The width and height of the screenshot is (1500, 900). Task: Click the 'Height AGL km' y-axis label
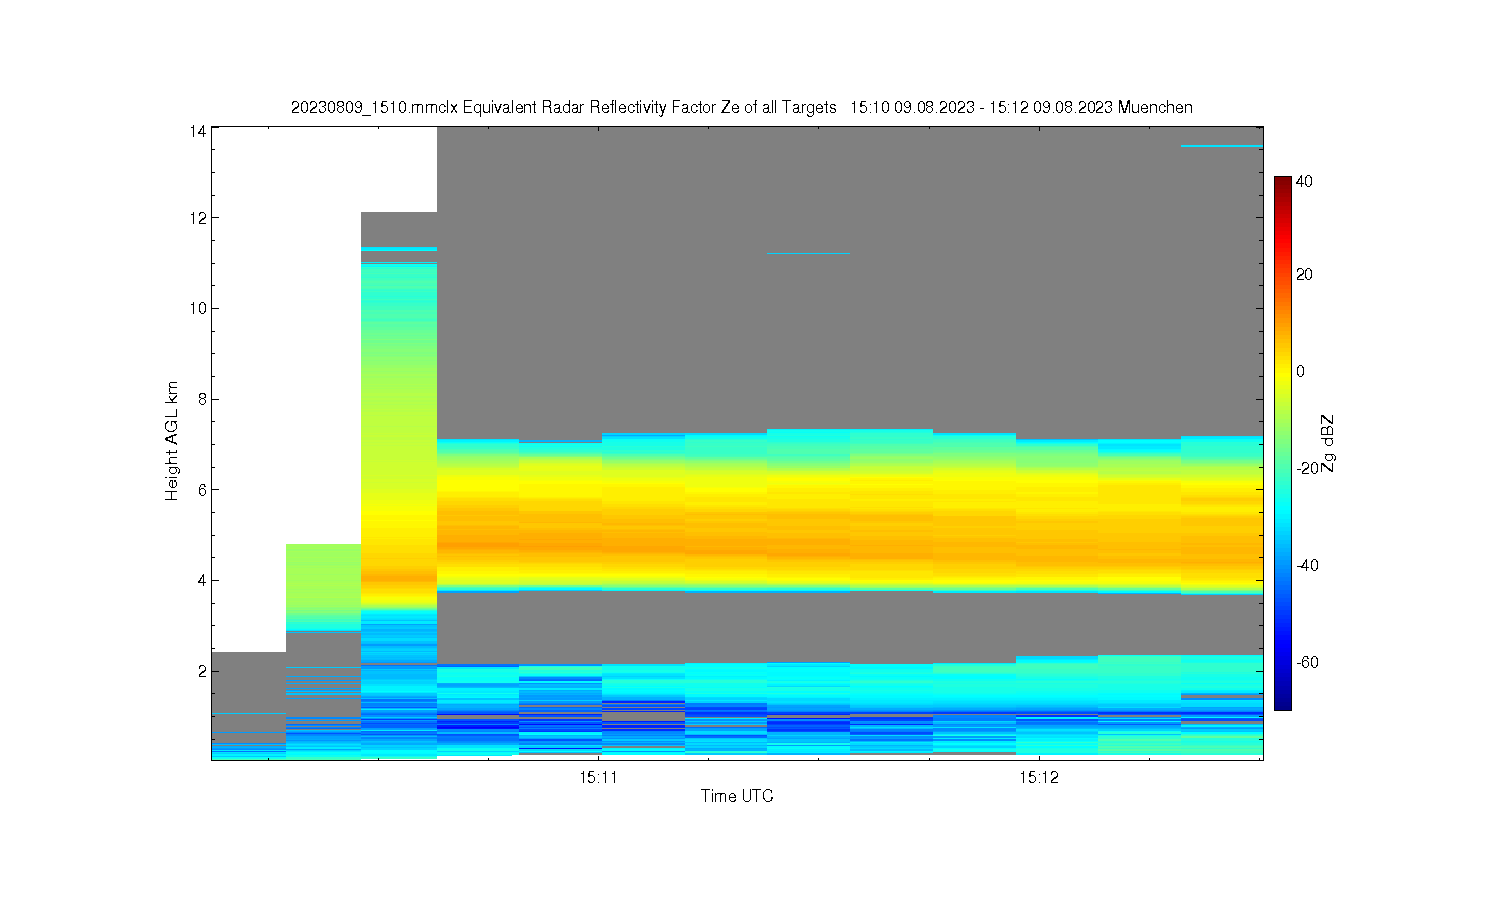click(x=172, y=441)
